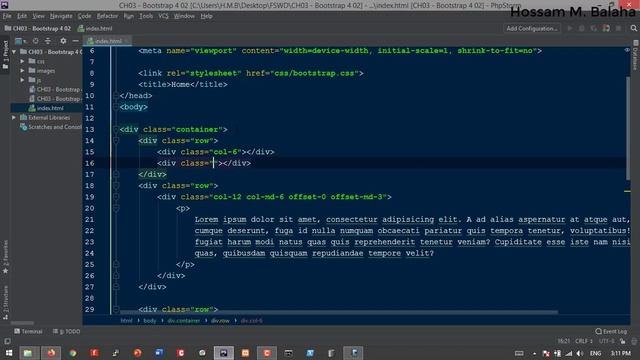Click the Run with Coverage icon

tap(593, 28)
